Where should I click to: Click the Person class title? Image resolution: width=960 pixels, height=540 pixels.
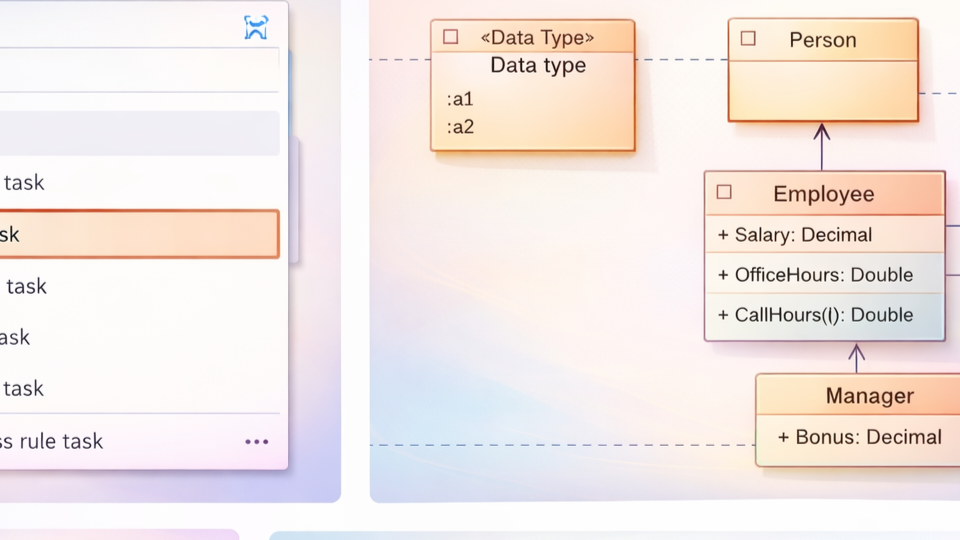(823, 40)
